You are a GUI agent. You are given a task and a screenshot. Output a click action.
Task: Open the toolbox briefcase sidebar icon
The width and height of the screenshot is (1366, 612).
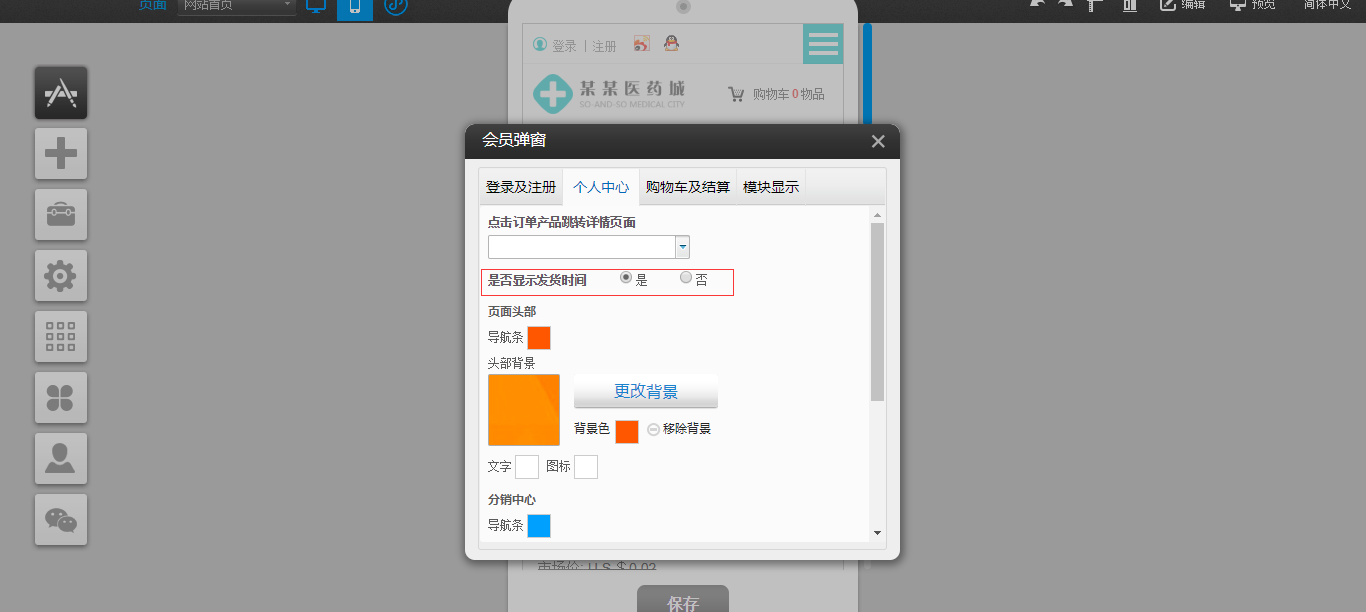tap(61, 215)
